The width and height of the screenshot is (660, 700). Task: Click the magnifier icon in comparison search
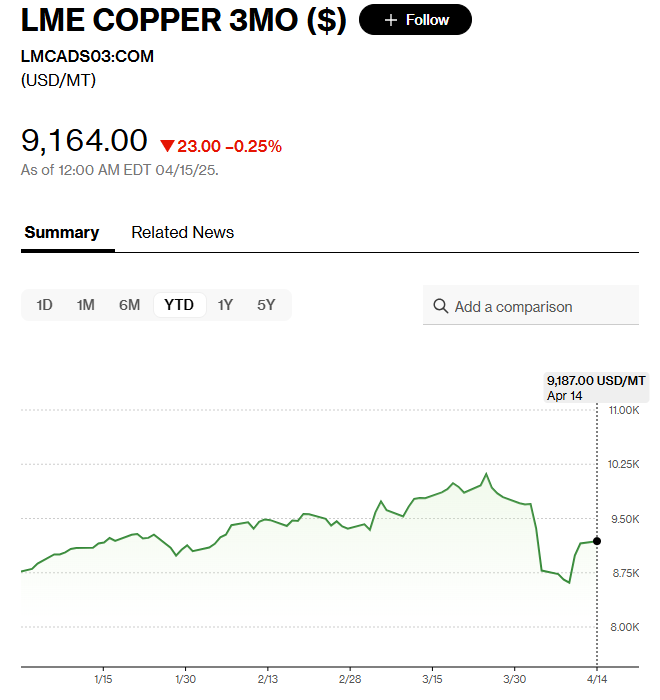coord(440,306)
